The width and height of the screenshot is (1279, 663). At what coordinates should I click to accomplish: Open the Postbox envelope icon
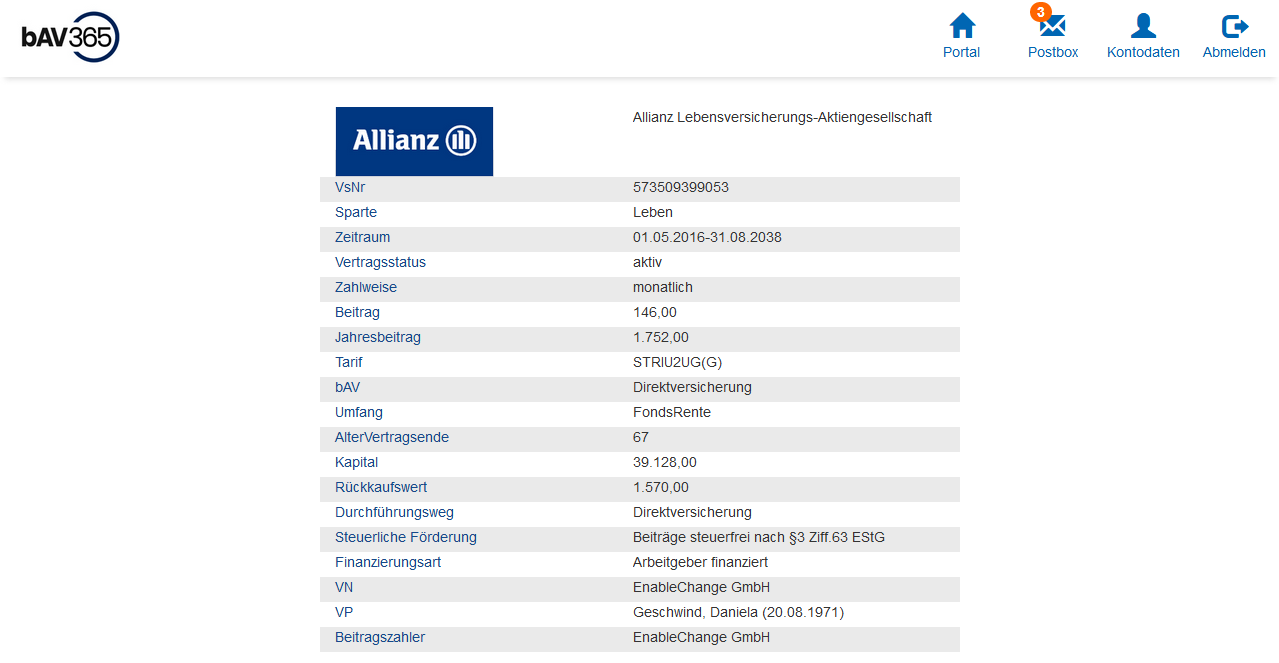pyautogui.click(x=1052, y=26)
